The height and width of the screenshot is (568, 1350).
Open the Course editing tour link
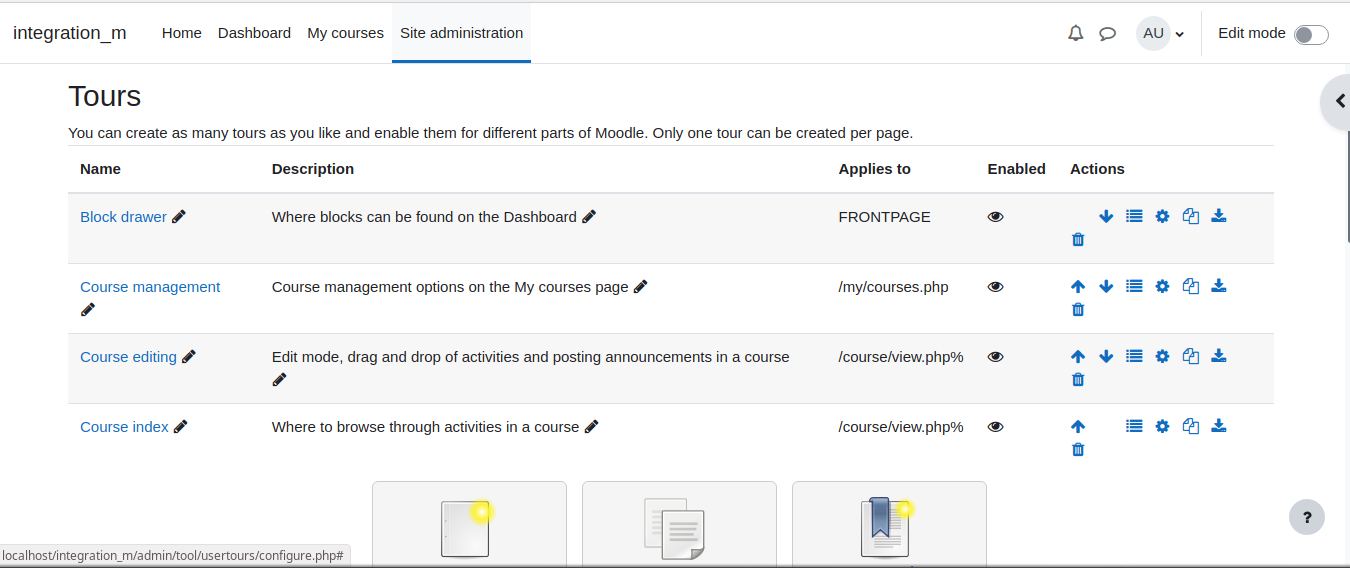pyautogui.click(x=128, y=356)
